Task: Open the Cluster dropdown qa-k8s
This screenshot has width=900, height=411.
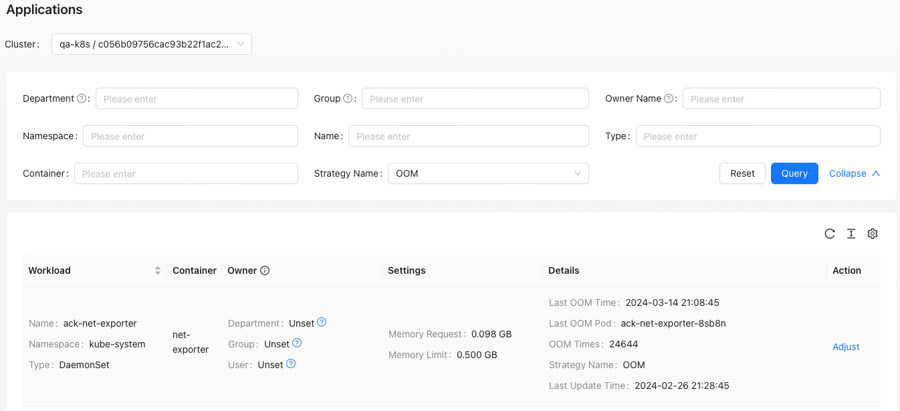Action: tap(152, 44)
